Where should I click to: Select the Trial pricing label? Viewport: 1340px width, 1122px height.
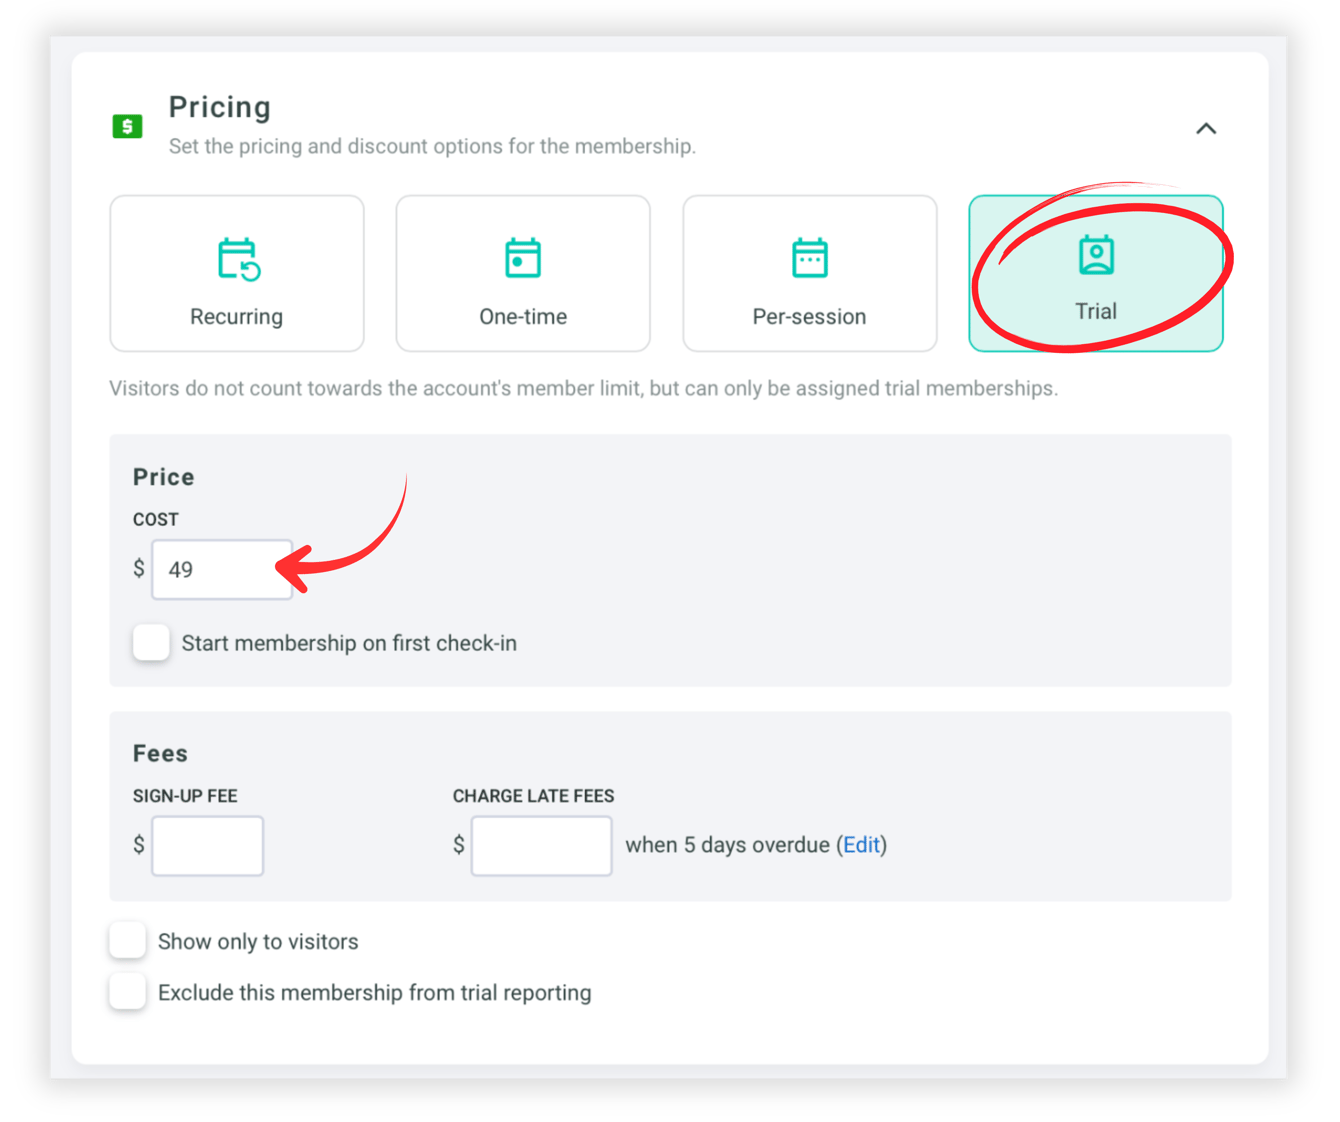(1096, 312)
